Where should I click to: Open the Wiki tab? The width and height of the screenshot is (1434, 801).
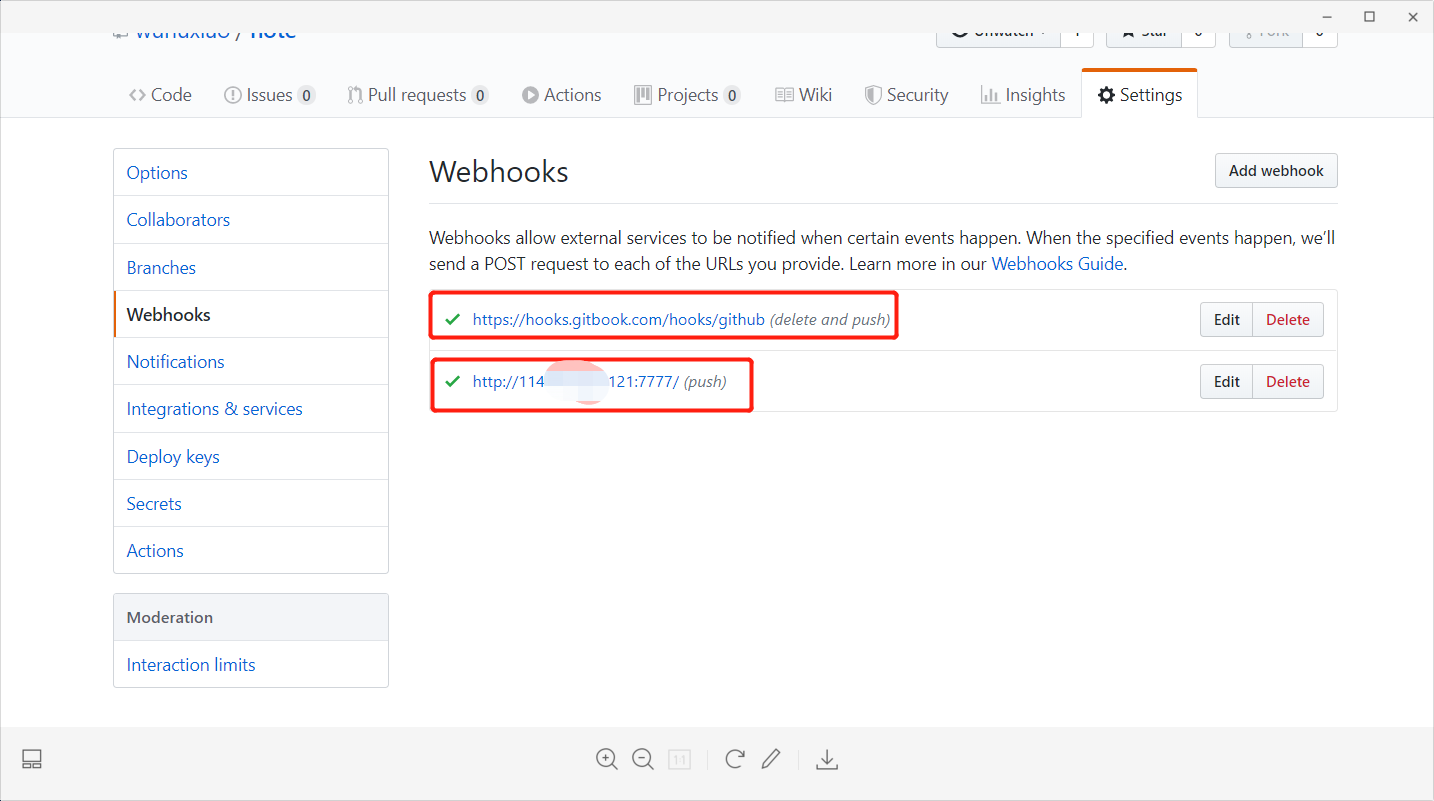click(x=804, y=95)
